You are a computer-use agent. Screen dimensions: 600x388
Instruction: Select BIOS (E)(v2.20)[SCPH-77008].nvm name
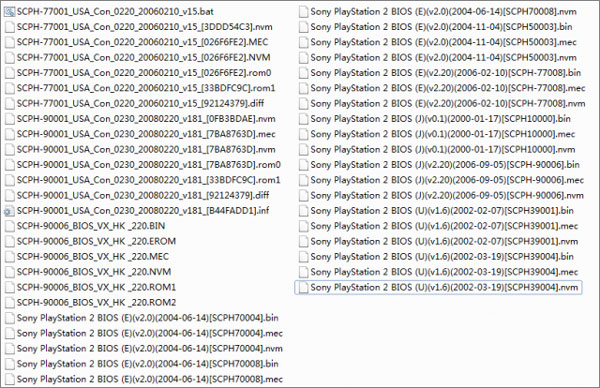tap(448, 104)
